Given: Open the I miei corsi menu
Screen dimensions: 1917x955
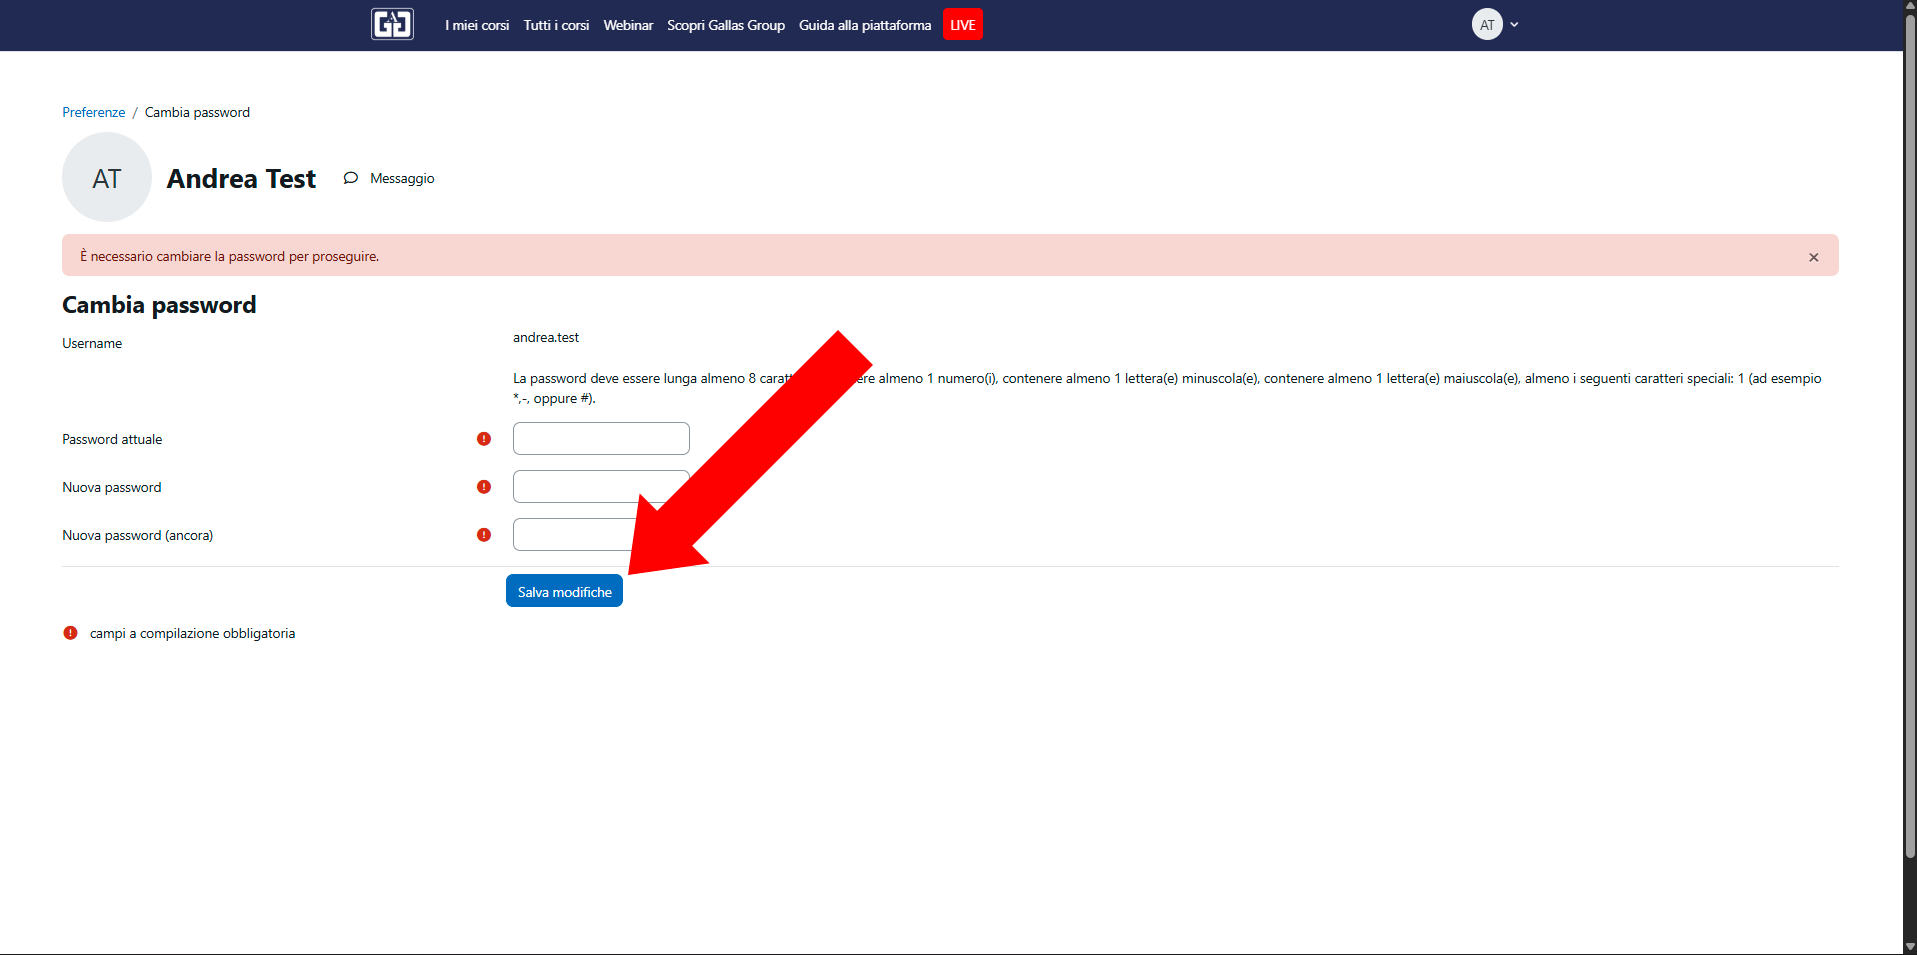Looking at the screenshot, I should 477,25.
